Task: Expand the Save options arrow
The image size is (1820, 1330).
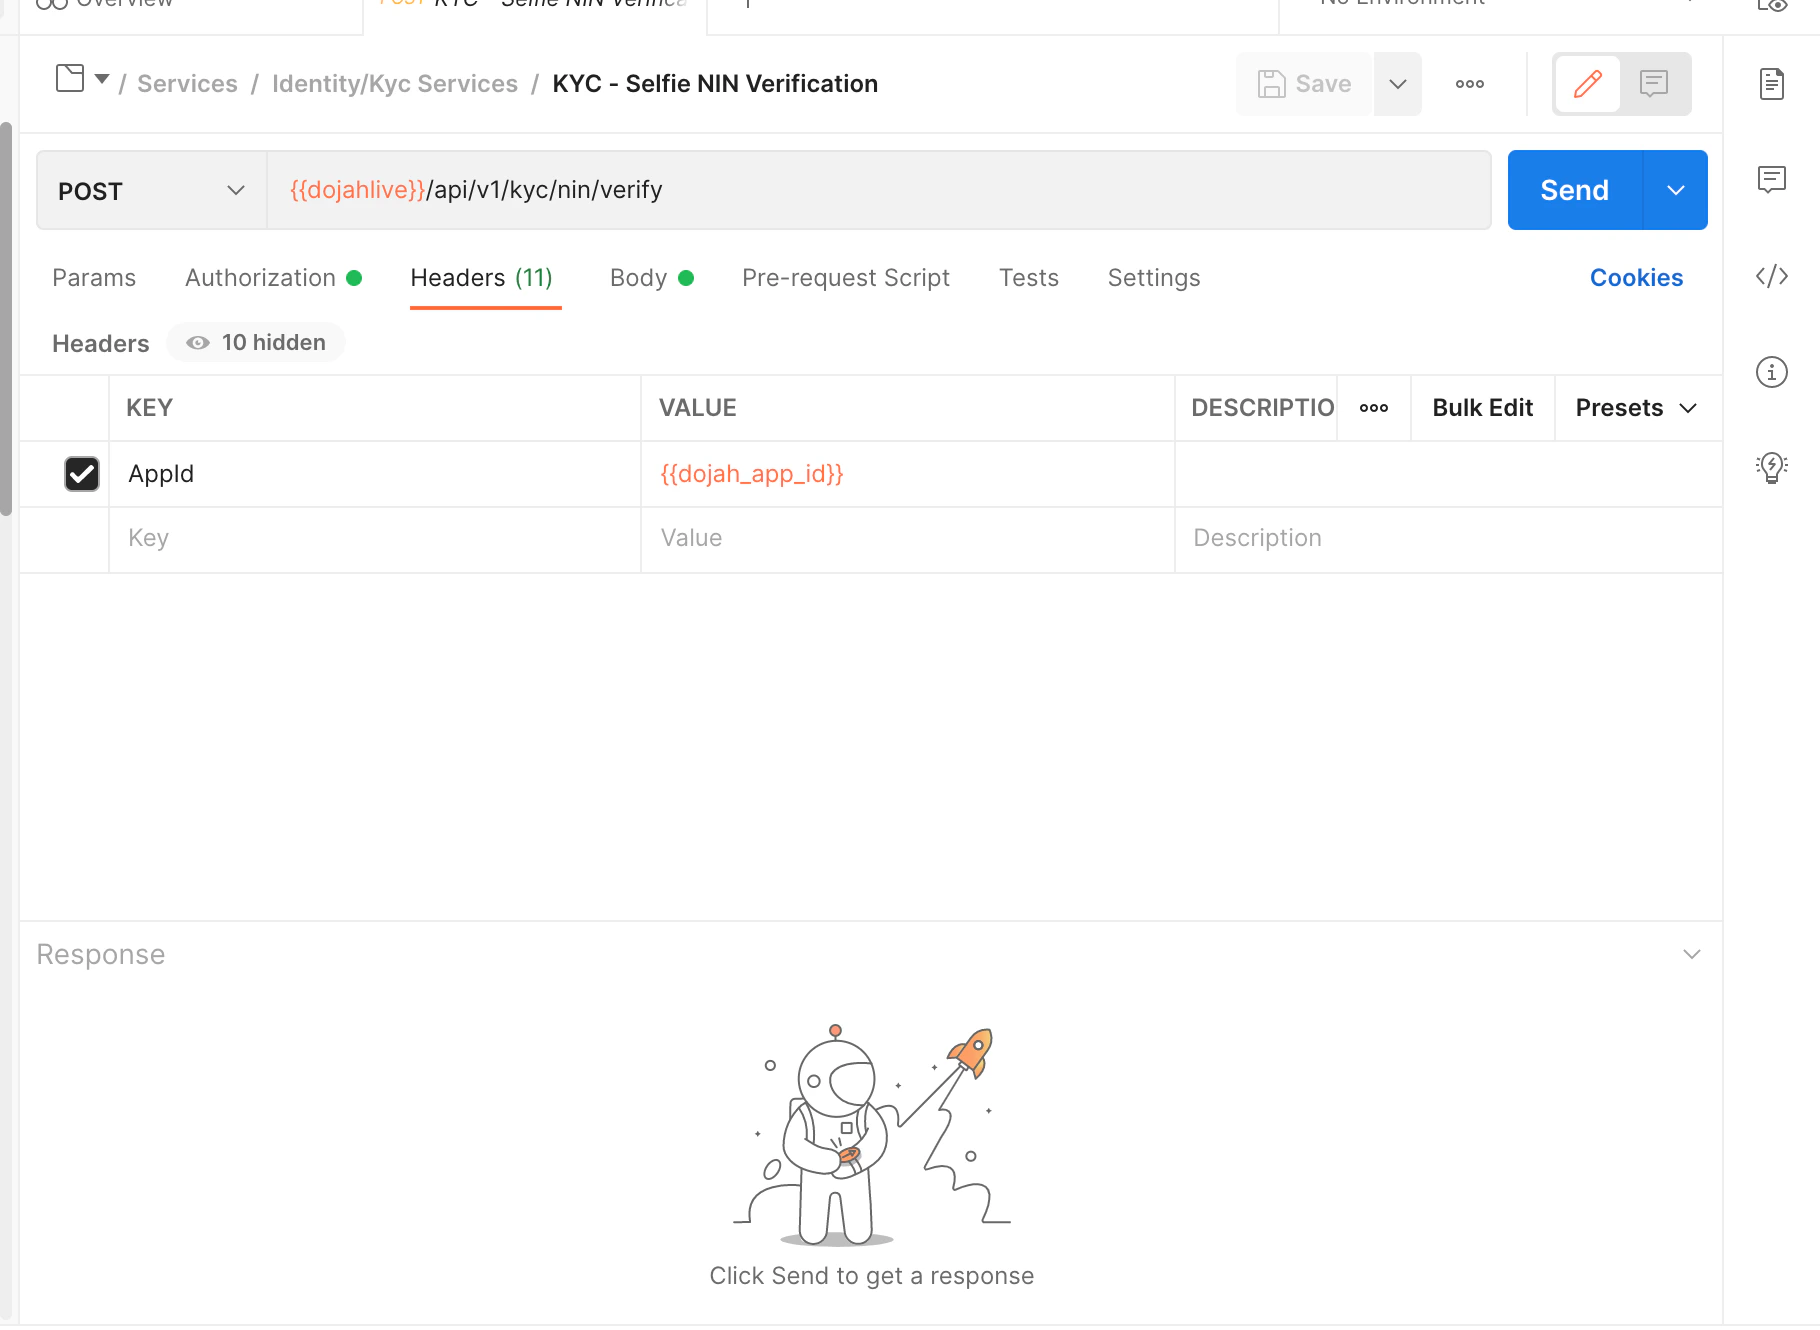Action: tap(1398, 84)
